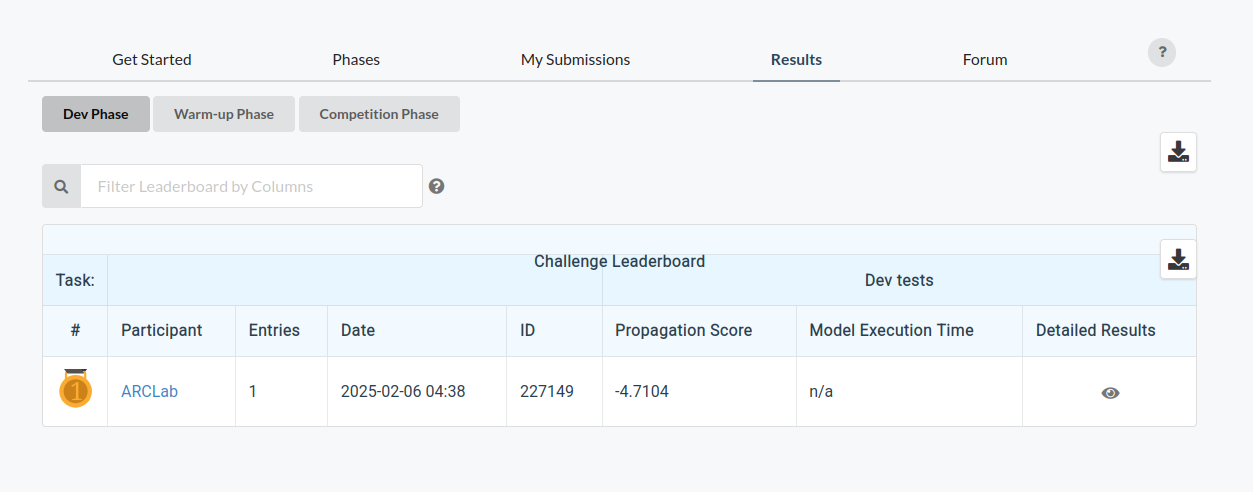Open the Get Started tab

pos(152,59)
